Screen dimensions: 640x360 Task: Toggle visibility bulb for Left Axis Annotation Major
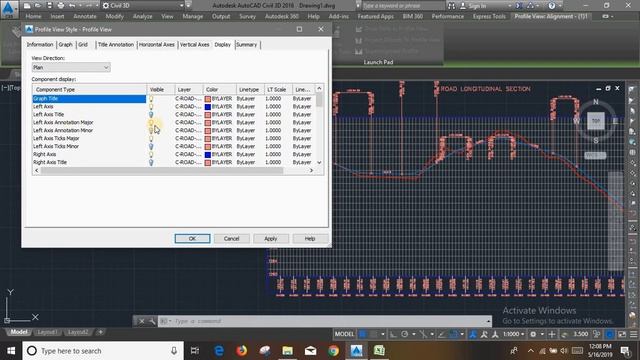pyautogui.click(x=151, y=122)
